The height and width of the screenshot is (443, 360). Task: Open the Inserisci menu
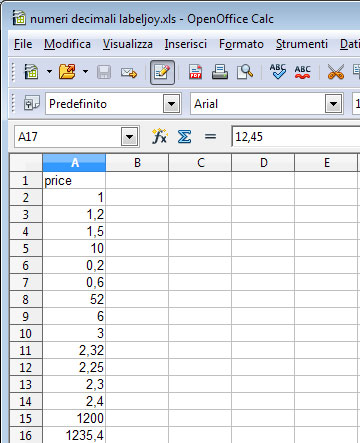(186, 44)
